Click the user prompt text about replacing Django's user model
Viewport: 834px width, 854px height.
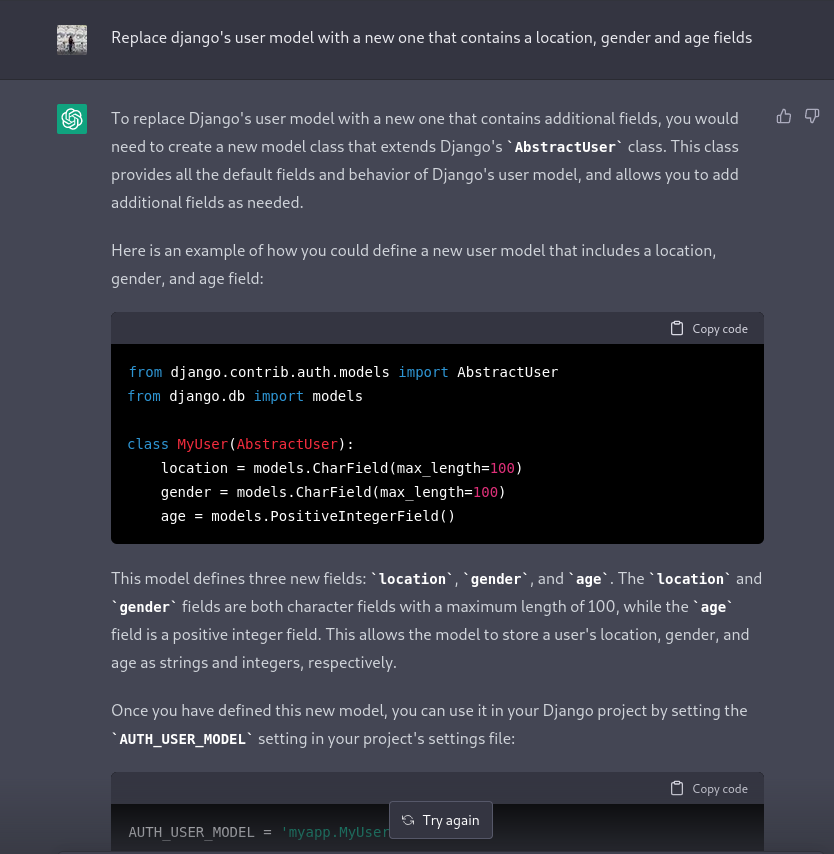tap(431, 38)
